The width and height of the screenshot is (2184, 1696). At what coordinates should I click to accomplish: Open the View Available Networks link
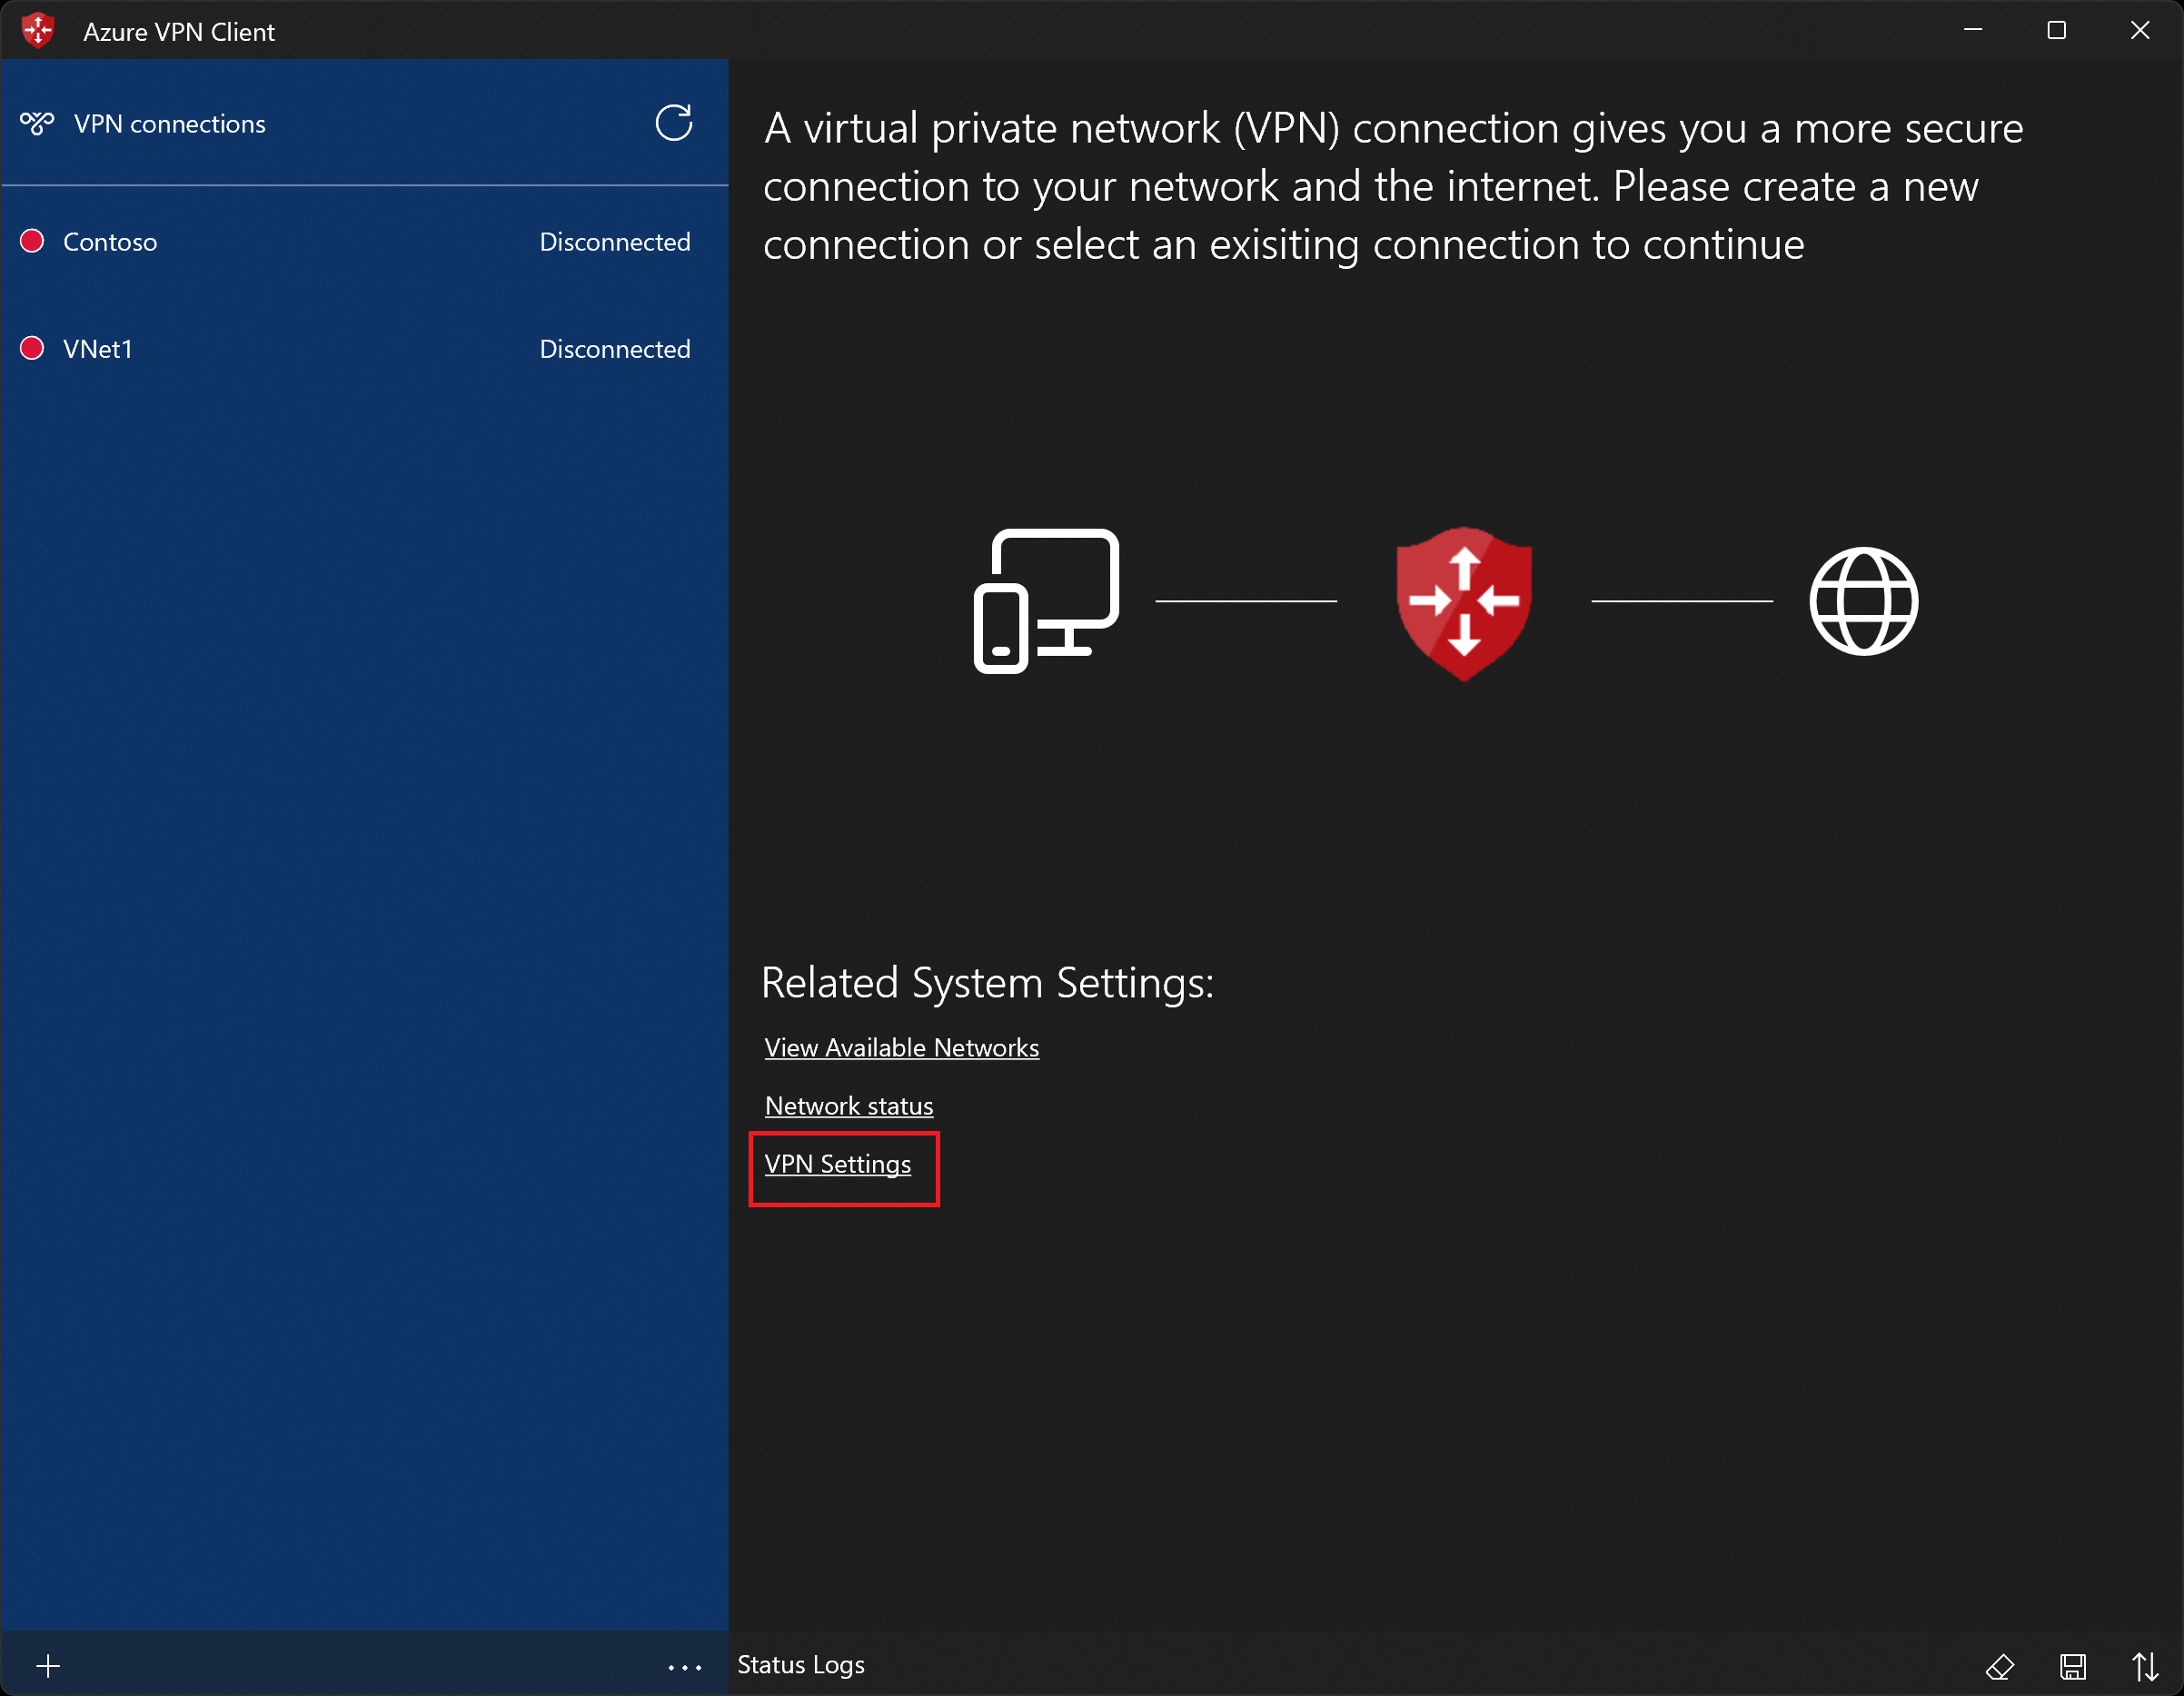901,1048
